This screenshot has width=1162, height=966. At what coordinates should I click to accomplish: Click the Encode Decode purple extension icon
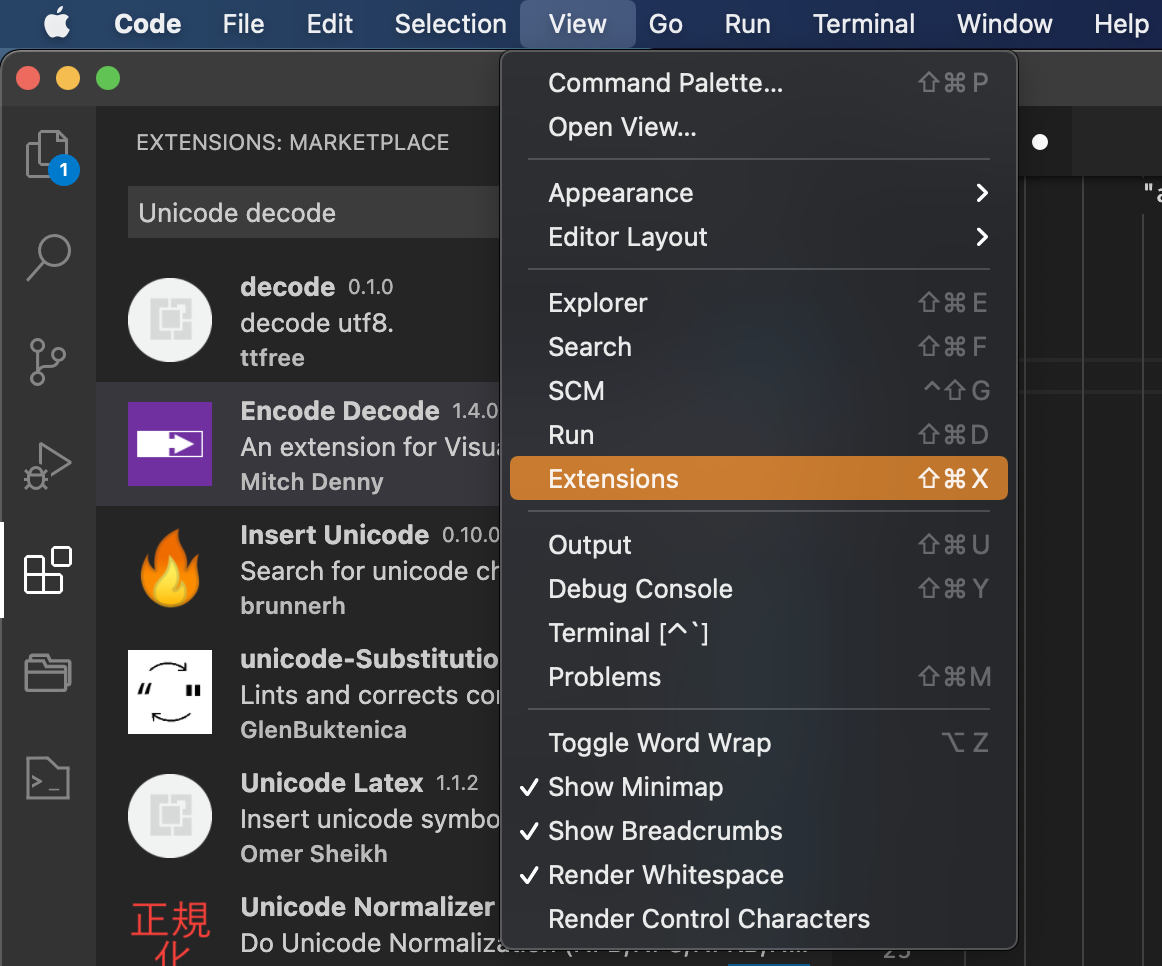coord(170,444)
